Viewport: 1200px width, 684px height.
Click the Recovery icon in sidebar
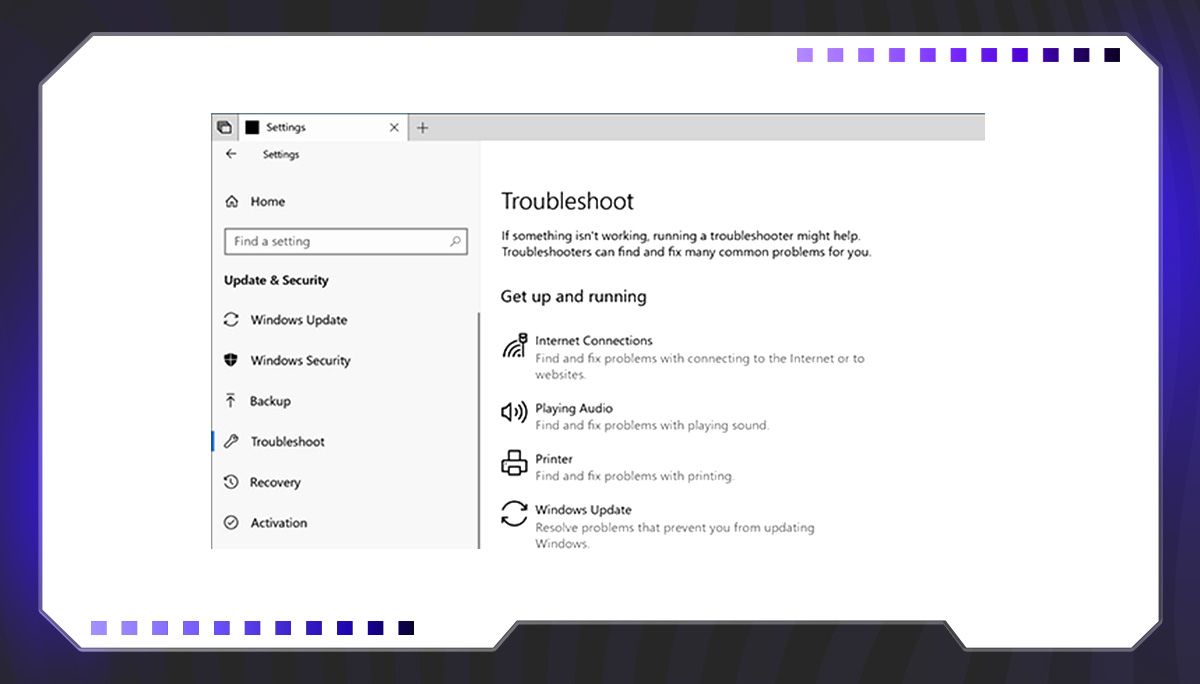click(x=231, y=482)
